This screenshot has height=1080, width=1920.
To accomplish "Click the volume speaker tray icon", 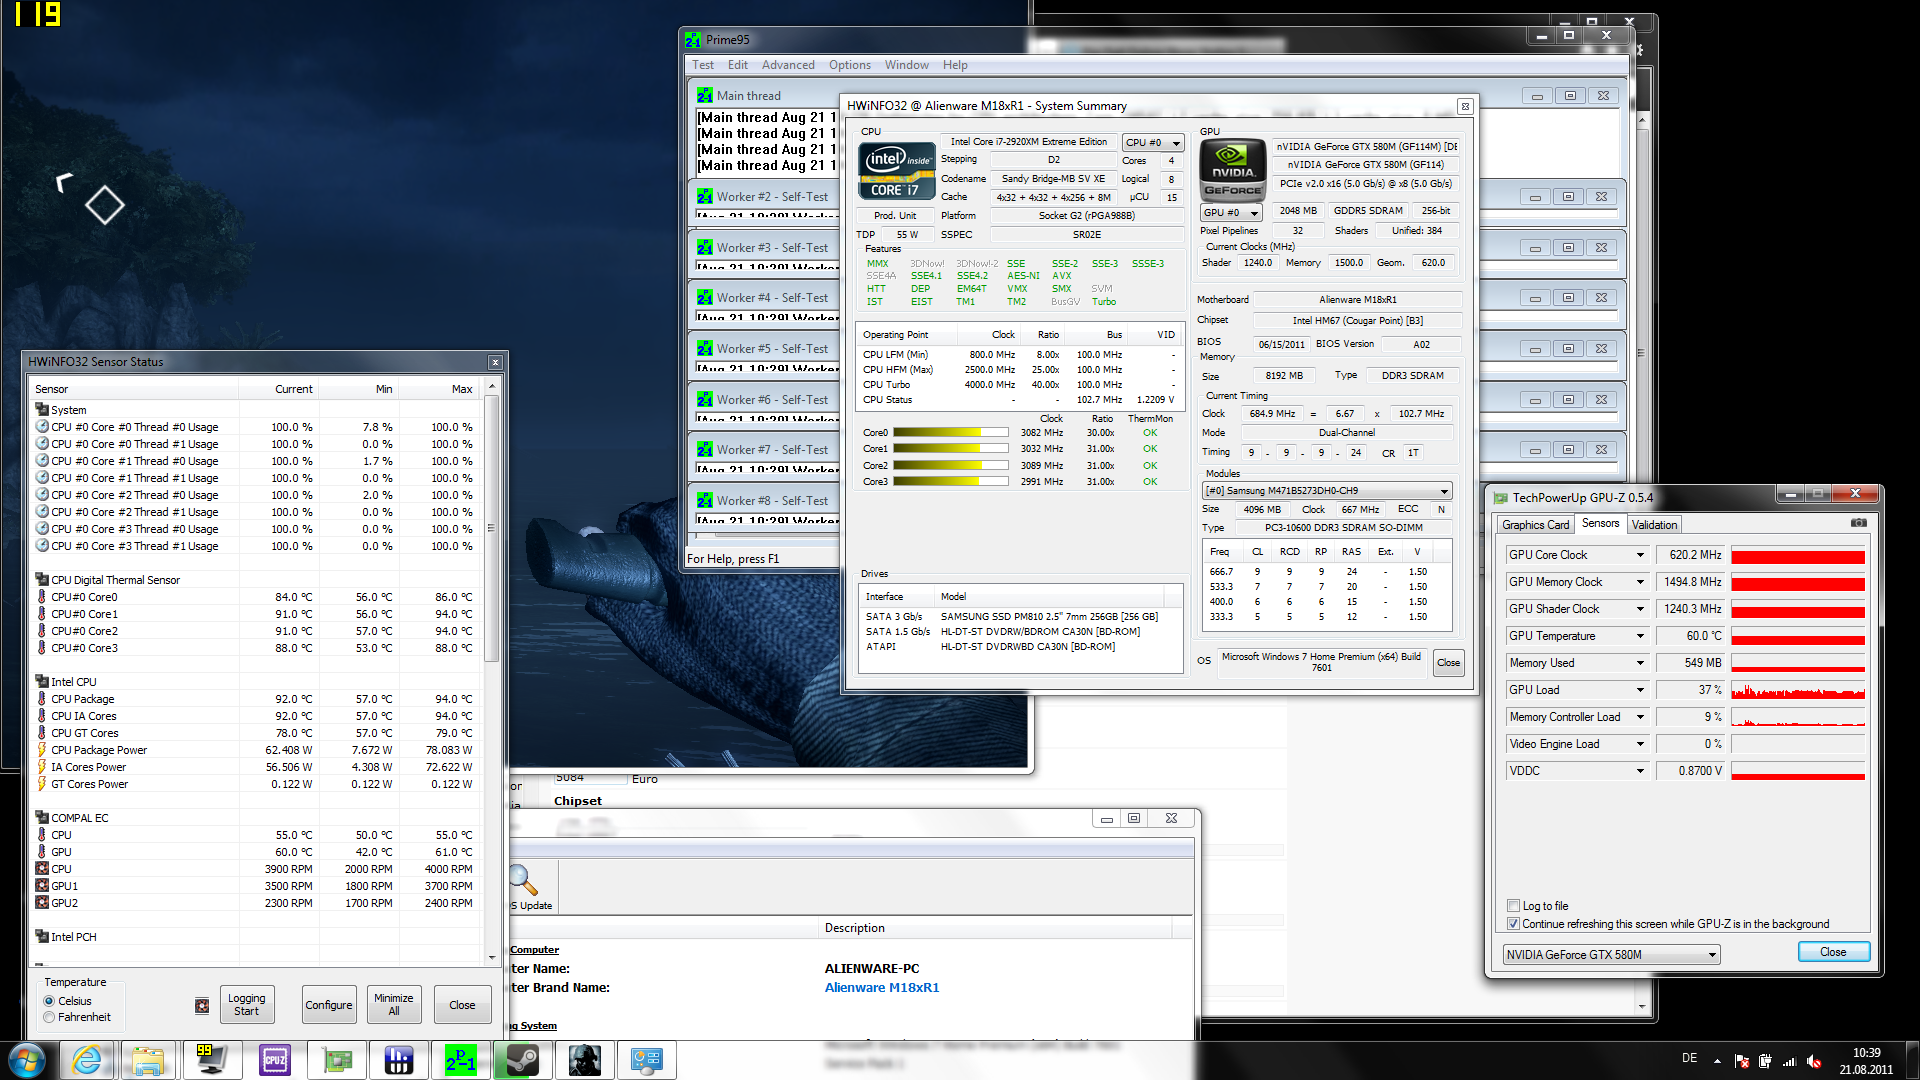I will point(1814,1061).
